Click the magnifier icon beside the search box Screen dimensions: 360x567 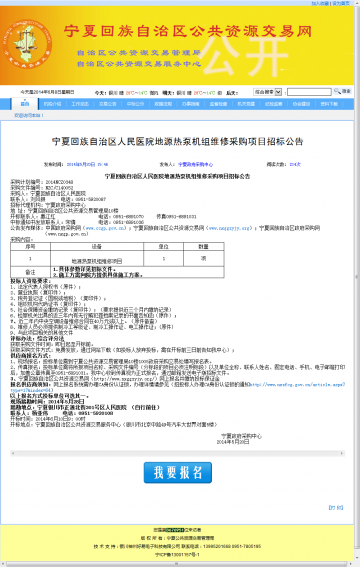coord(337,91)
